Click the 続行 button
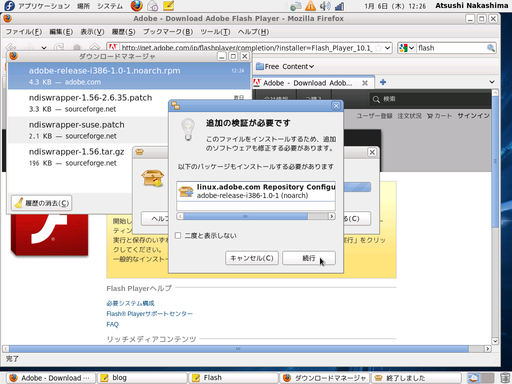Image resolution: width=512 pixels, height=384 pixels. [x=309, y=258]
